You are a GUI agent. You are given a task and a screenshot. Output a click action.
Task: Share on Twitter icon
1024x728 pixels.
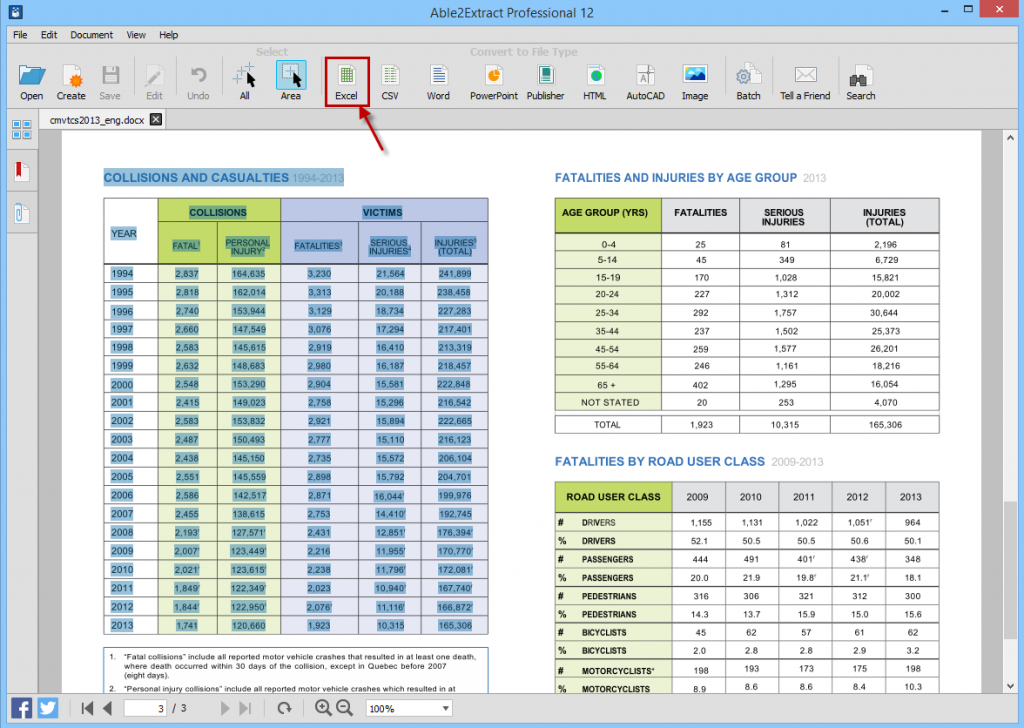[x=48, y=708]
